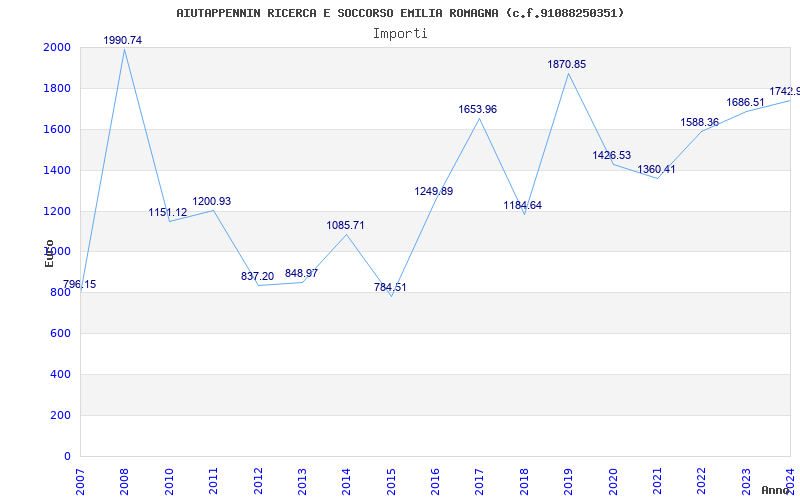Click the 837.20 data label
Screen dimensions: 800x500
click(258, 277)
